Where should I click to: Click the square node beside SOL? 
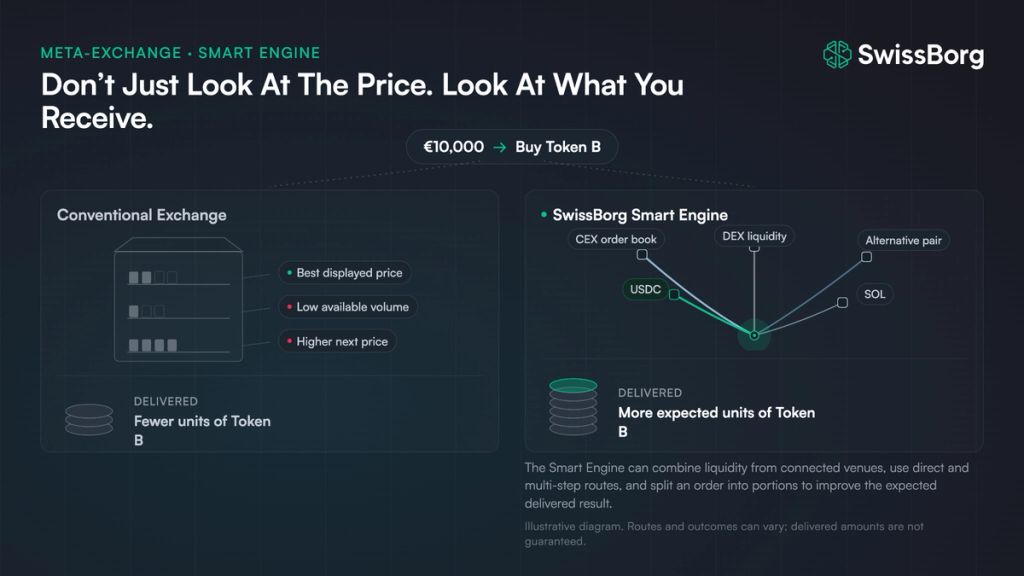click(x=842, y=302)
